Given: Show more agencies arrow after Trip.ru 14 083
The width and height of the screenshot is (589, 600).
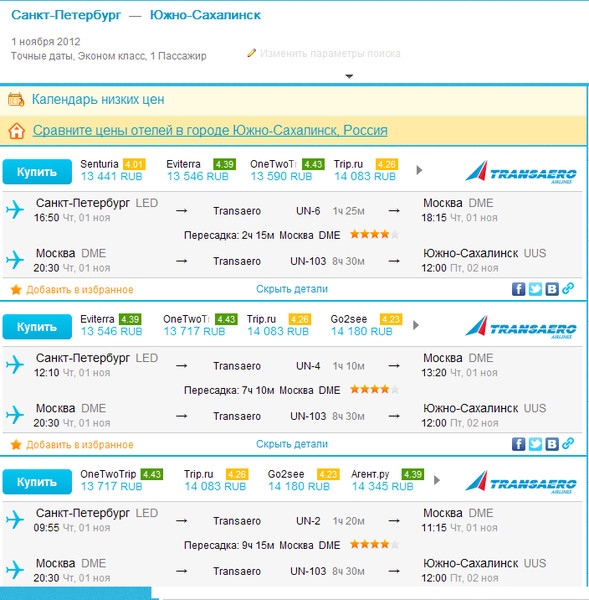Looking at the screenshot, I should coord(419,170).
